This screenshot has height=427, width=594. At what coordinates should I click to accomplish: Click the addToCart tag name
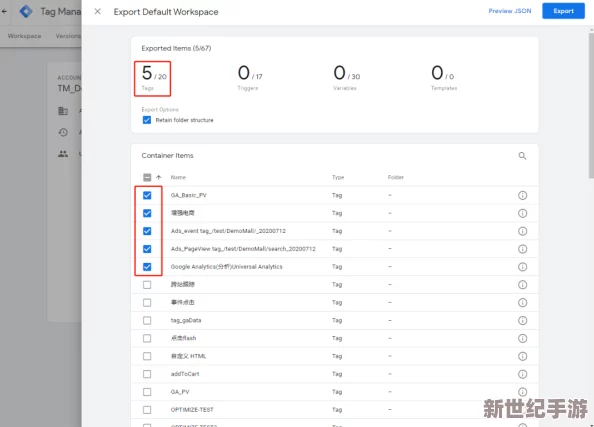click(x=185, y=374)
